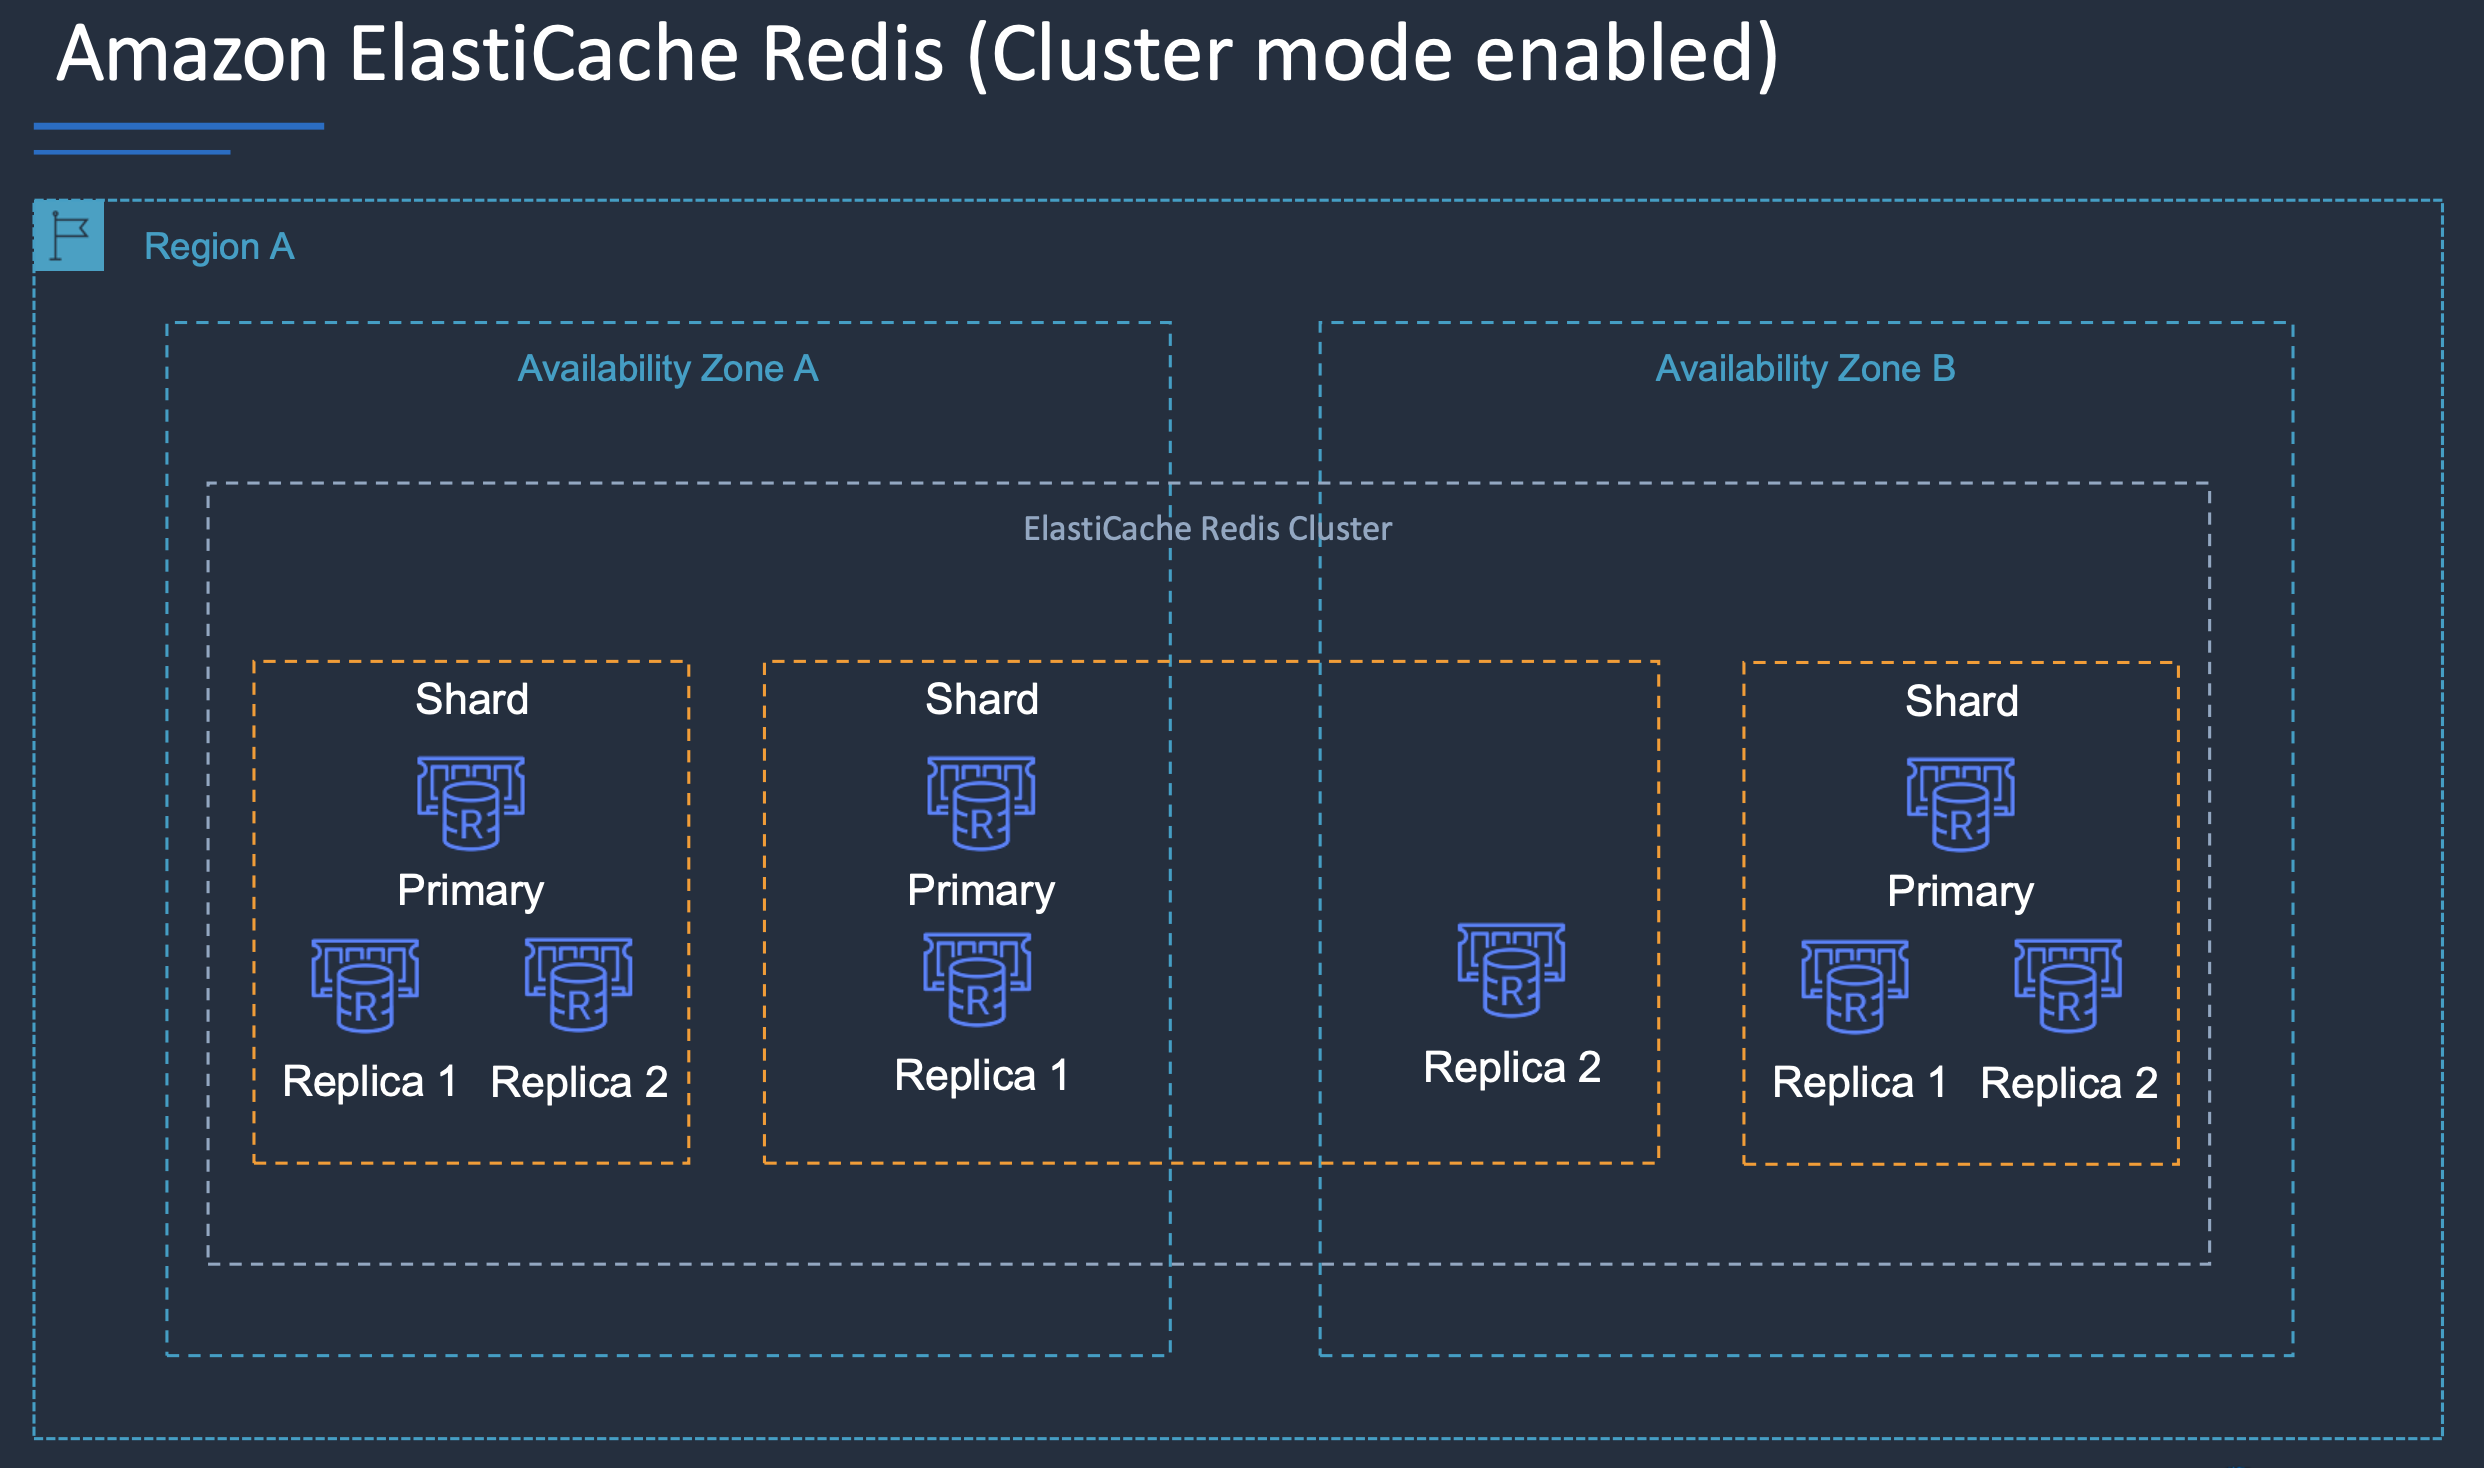Click the Primary node icon in the middle shard

981,803
